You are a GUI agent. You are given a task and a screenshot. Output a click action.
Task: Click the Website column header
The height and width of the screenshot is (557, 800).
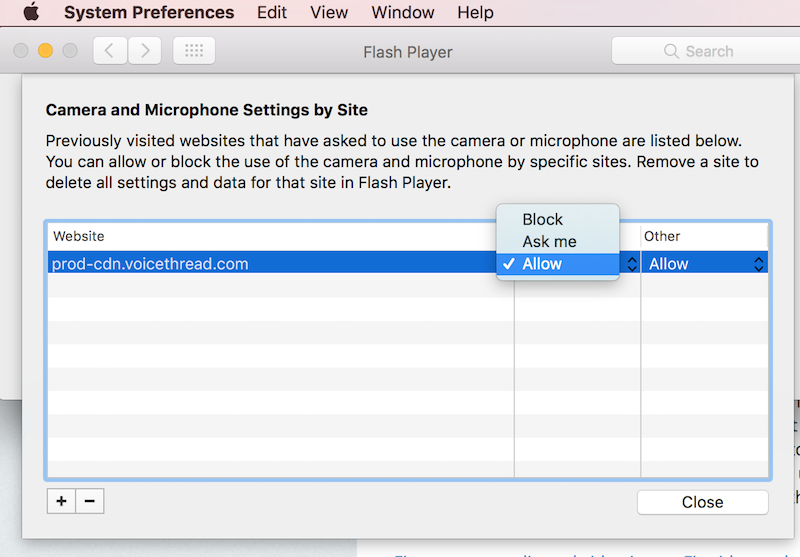[281, 236]
